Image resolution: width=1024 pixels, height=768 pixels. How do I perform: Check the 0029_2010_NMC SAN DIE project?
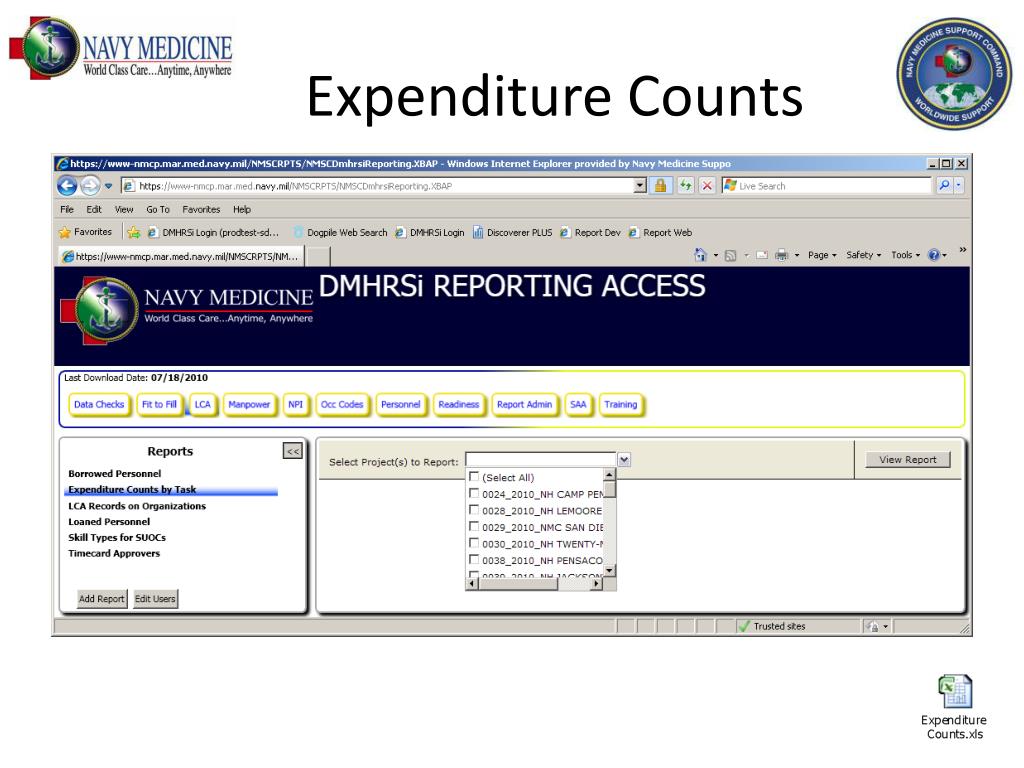pos(474,526)
